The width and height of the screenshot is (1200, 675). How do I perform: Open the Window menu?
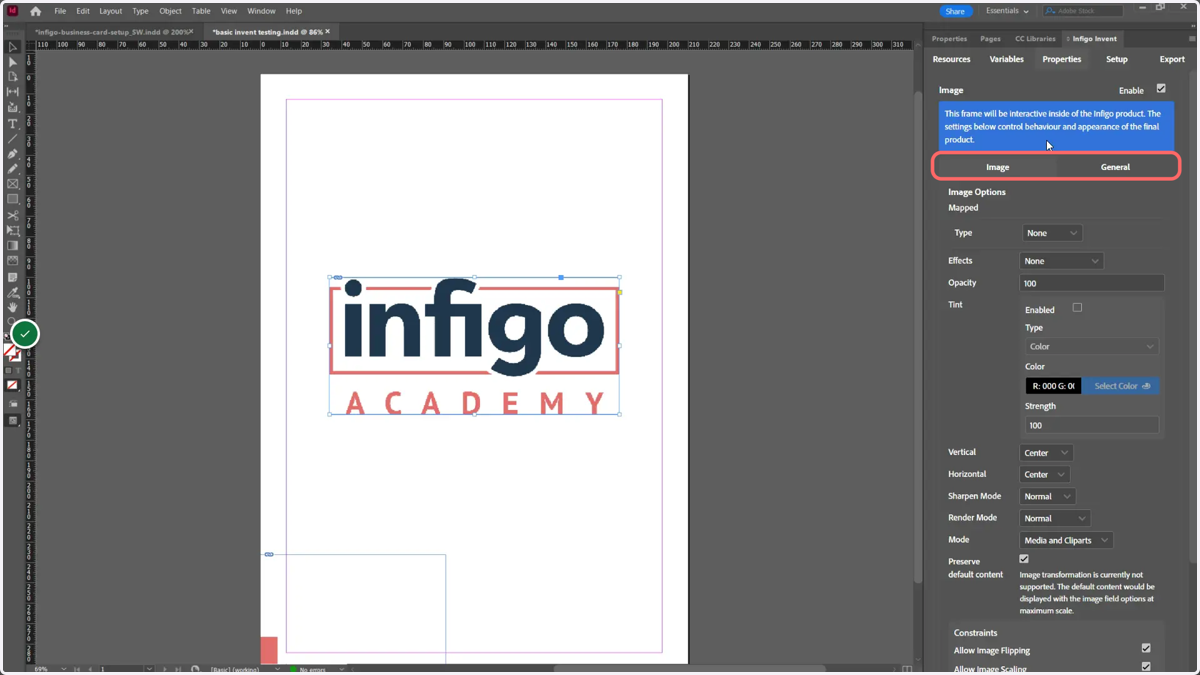(x=261, y=11)
